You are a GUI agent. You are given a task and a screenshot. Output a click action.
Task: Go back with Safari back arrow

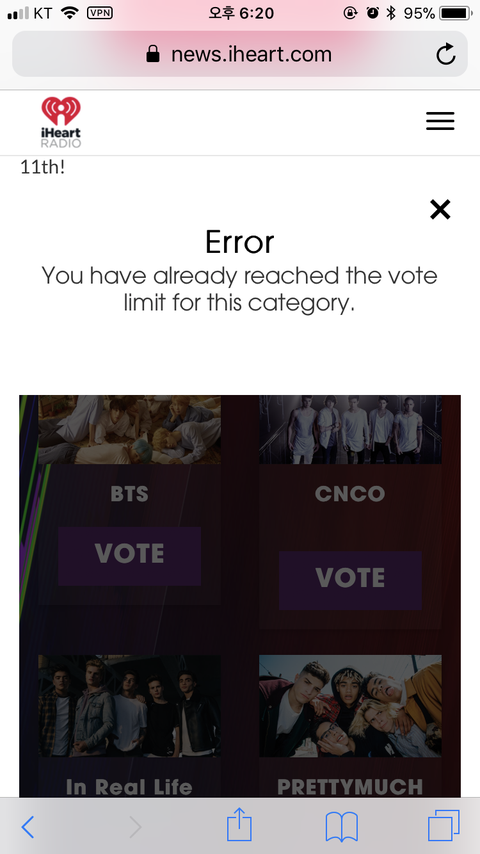point(28,827)
